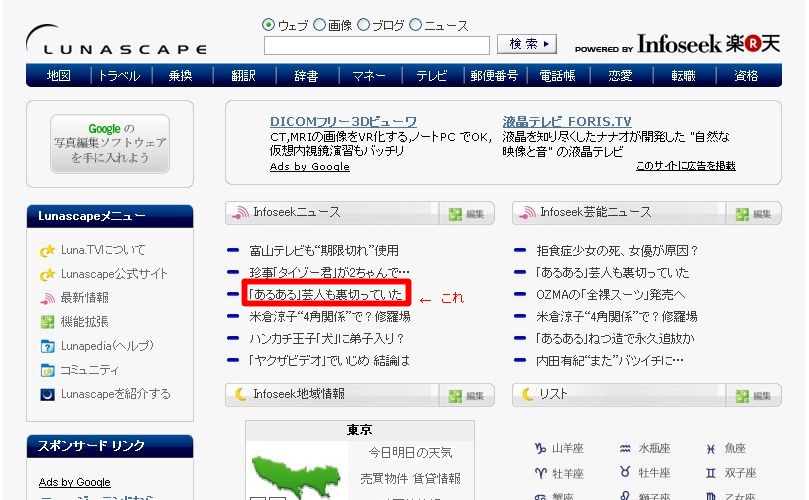Open the 郵便番号 menu item

(x=494, y=76)
